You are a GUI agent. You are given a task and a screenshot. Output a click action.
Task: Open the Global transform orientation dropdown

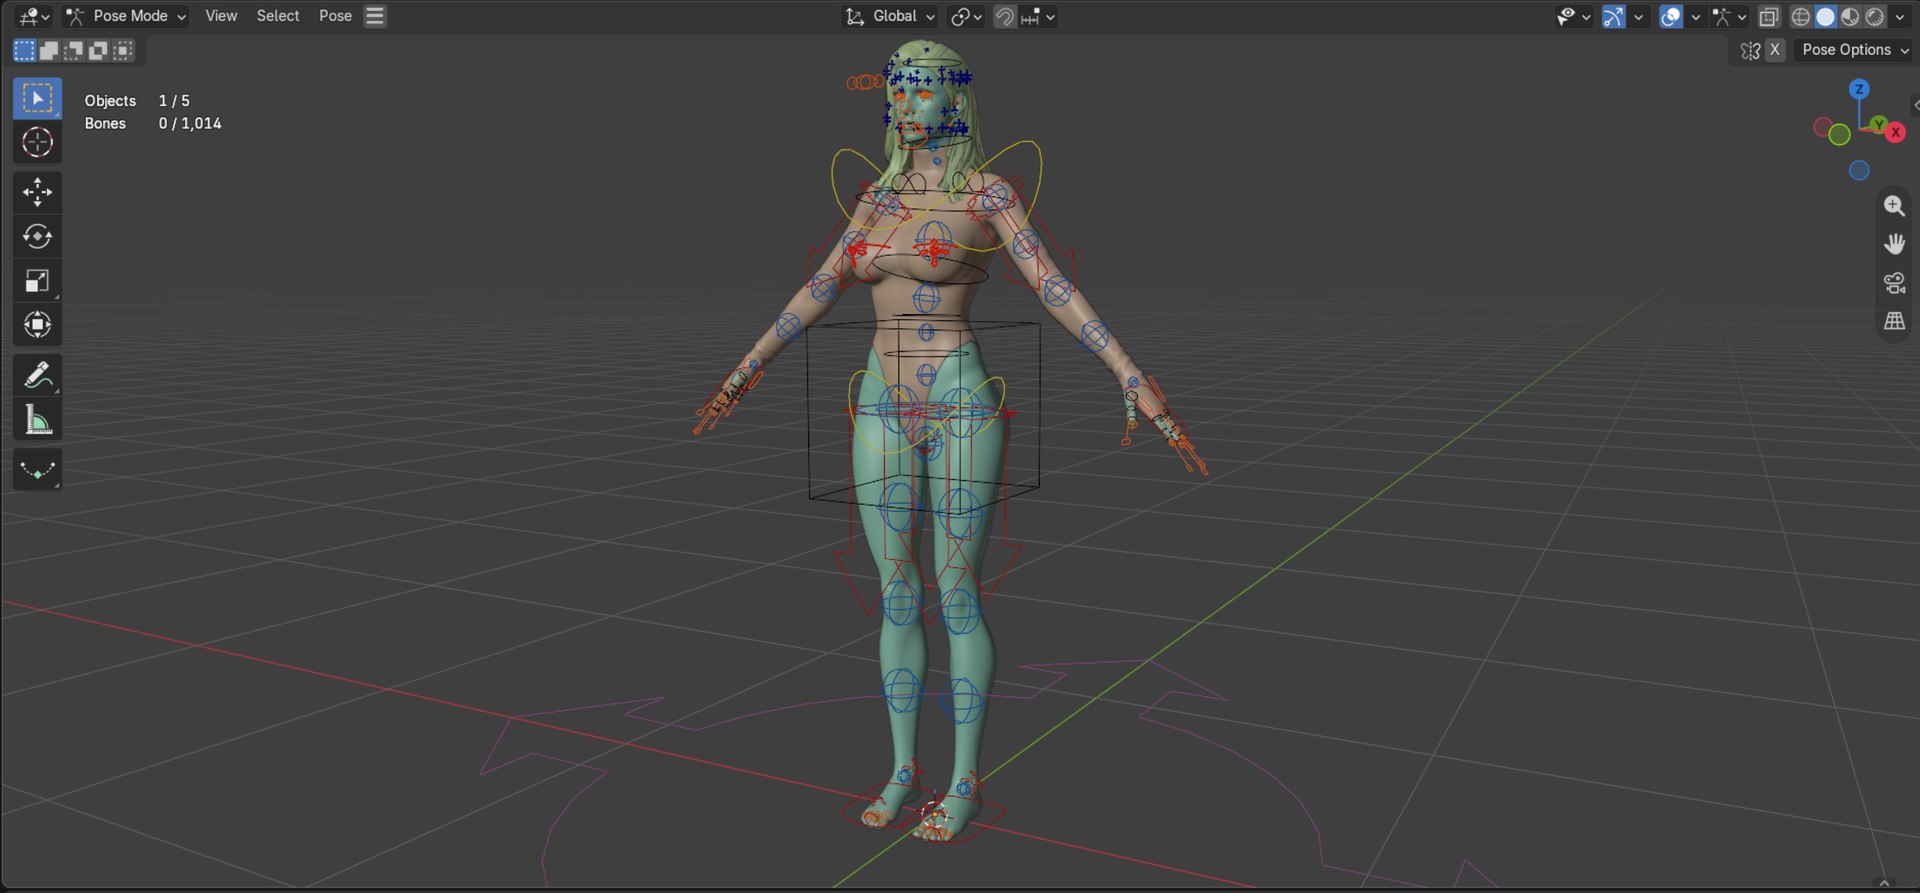tap(890, 16)
